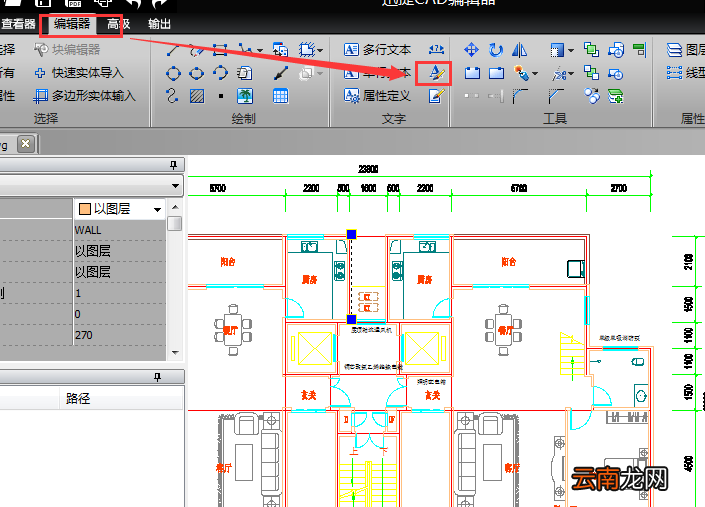The height and width of the screenshot is (507, 705).
Task: Switch to the 编辑器 tab
Action: pos(72,24)
